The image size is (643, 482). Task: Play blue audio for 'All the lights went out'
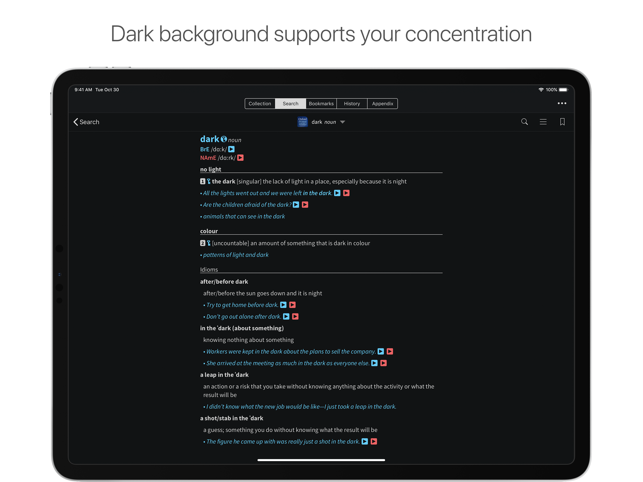tap(337, 193)
